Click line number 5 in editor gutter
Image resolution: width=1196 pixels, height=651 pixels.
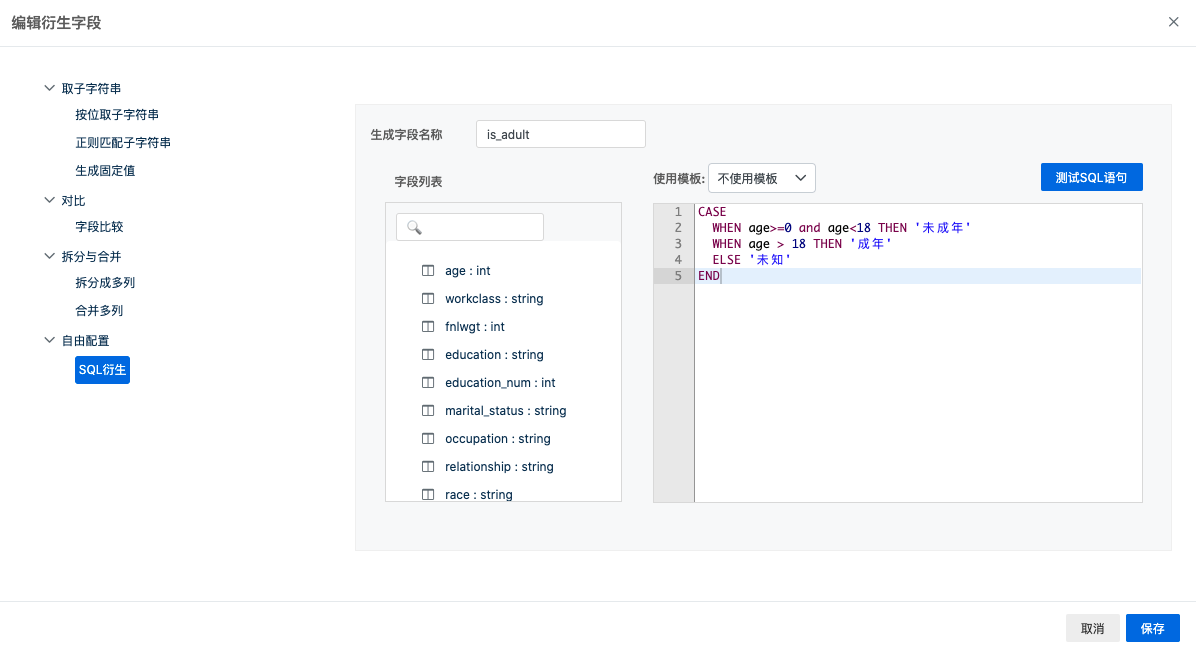678,276
